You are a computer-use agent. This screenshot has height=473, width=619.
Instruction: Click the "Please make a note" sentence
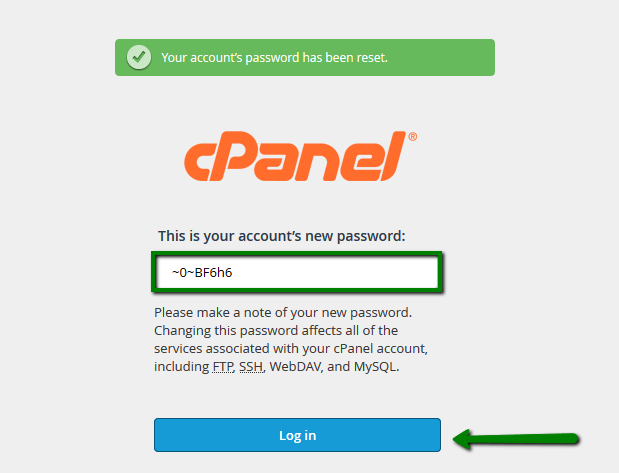(x=283, y=312)
